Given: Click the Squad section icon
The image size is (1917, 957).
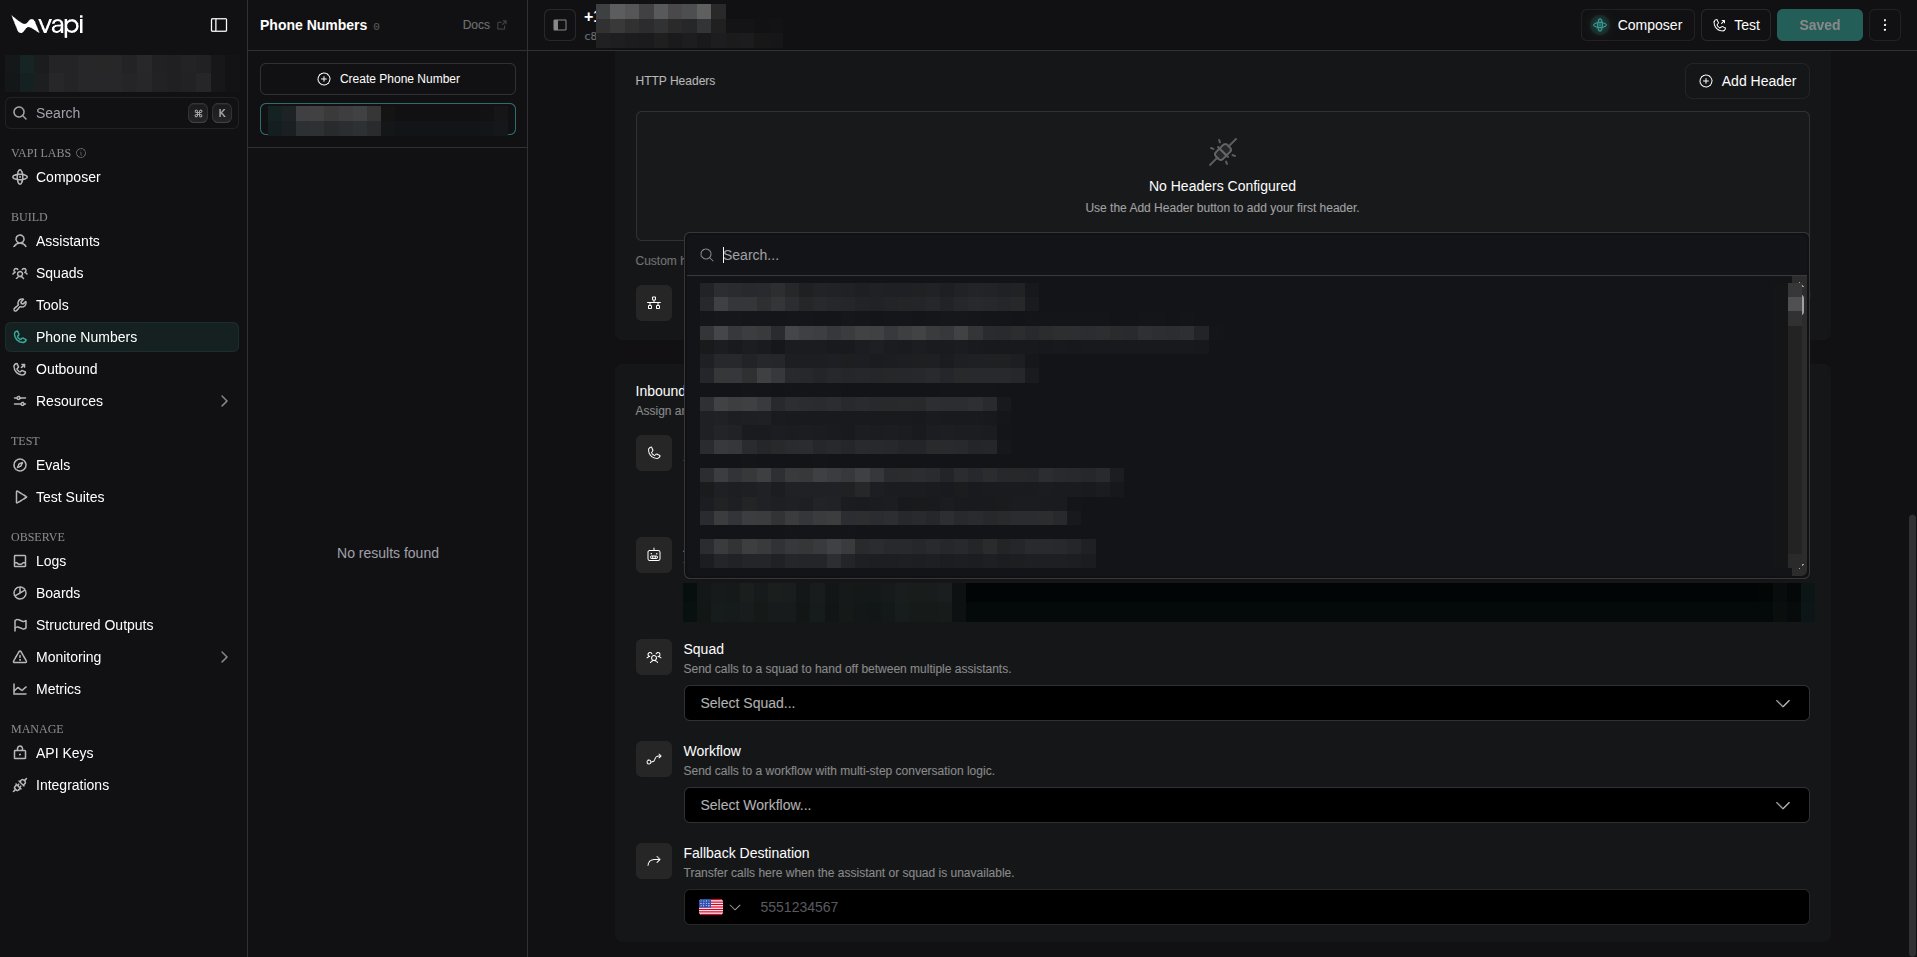Looking at the screenshot, I should 654,657.
